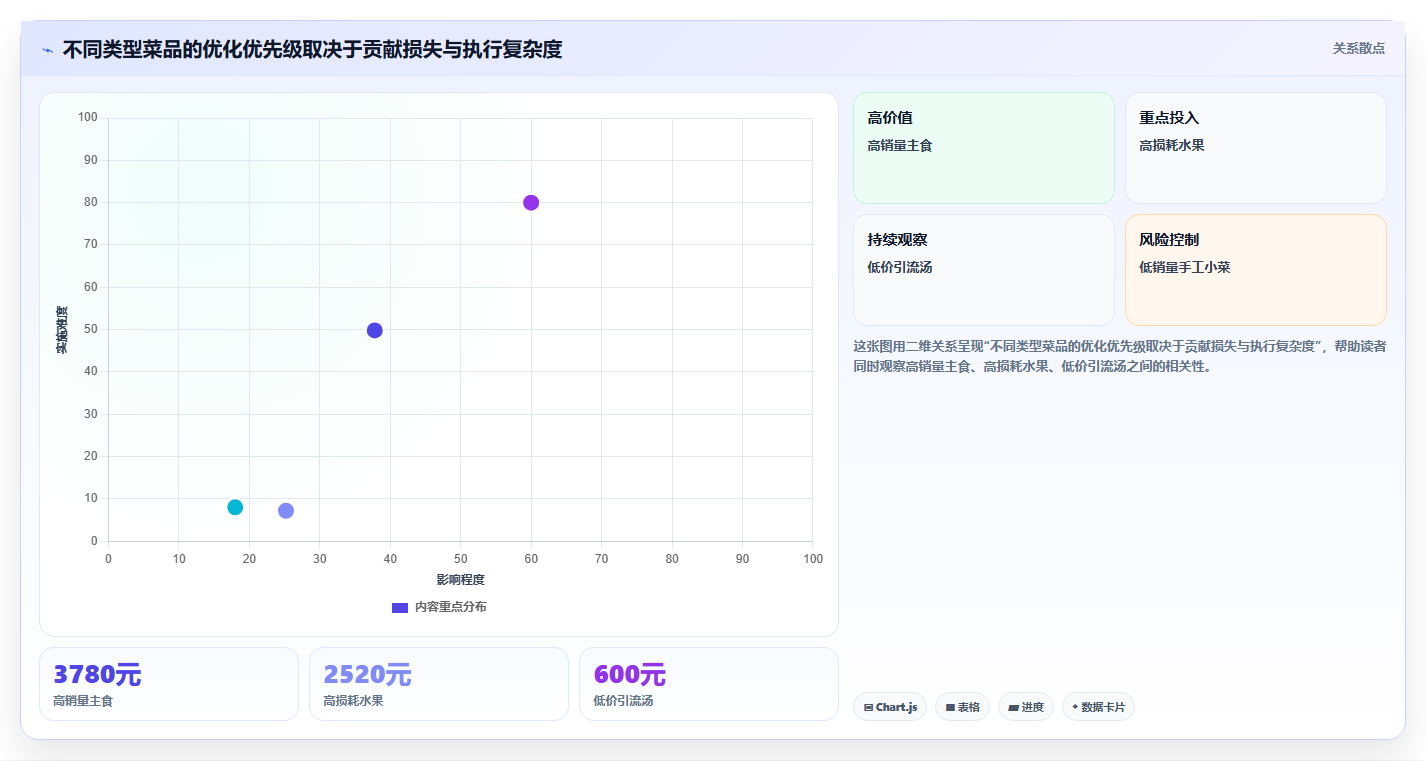Click the 表格 tag

pyautogui.click(x=962, y=707)
